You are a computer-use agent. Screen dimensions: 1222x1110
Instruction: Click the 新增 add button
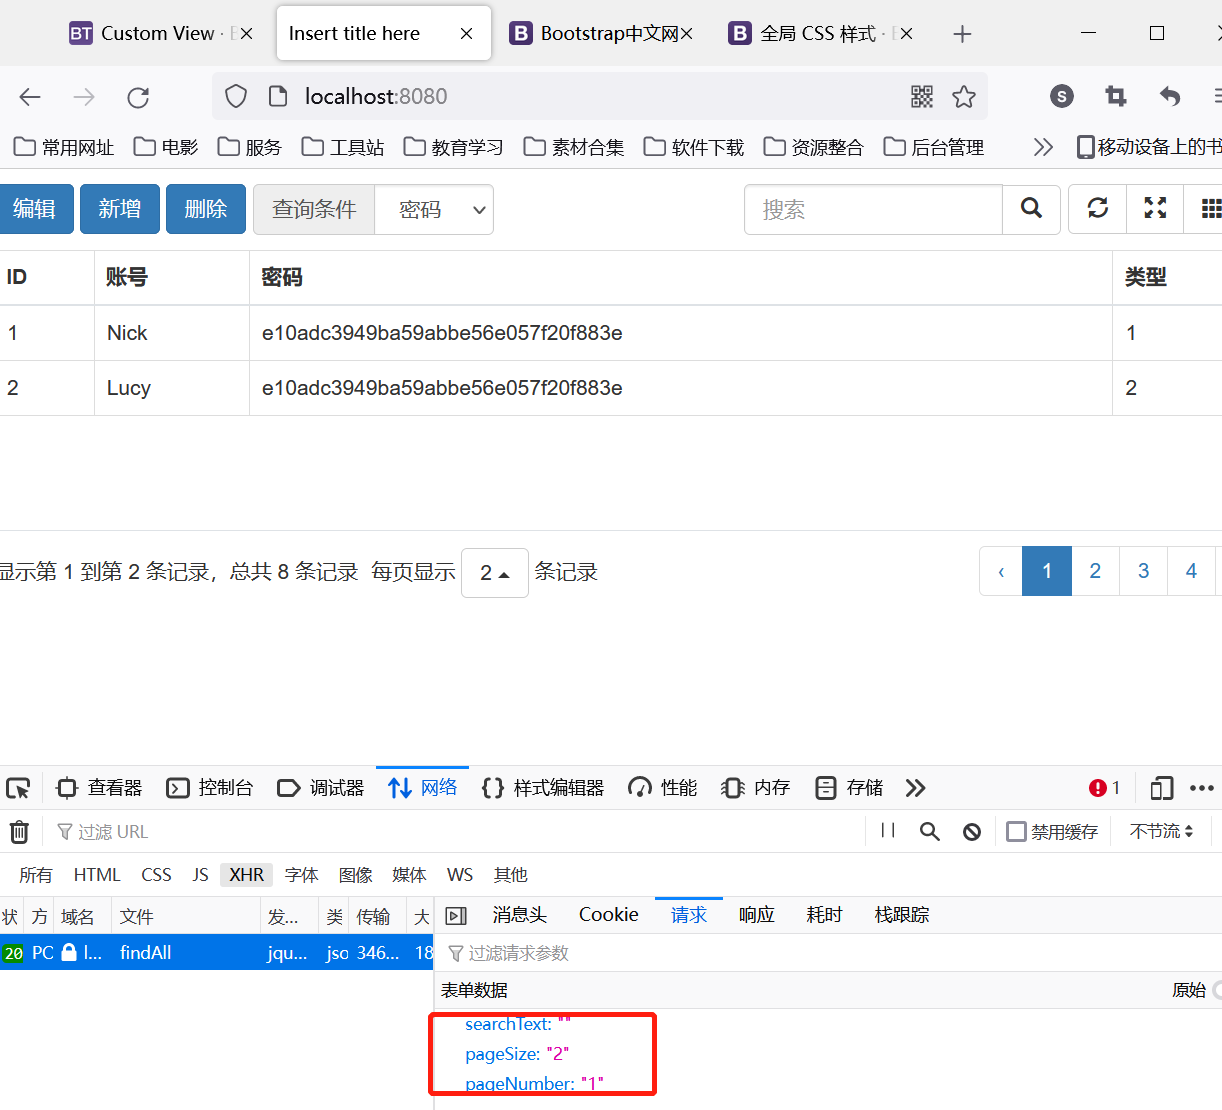coord(120,209)
